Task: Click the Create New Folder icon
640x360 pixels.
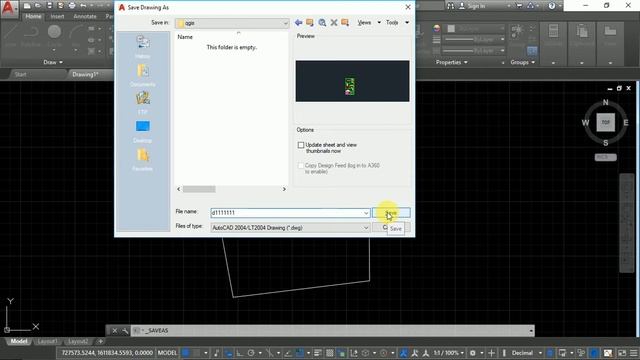Action: pos(345,22)
